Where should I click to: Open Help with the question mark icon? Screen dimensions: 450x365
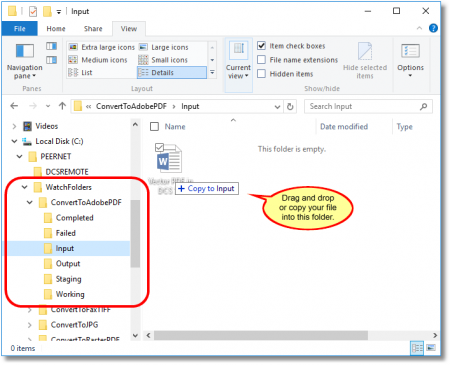[x=433, y=28]
